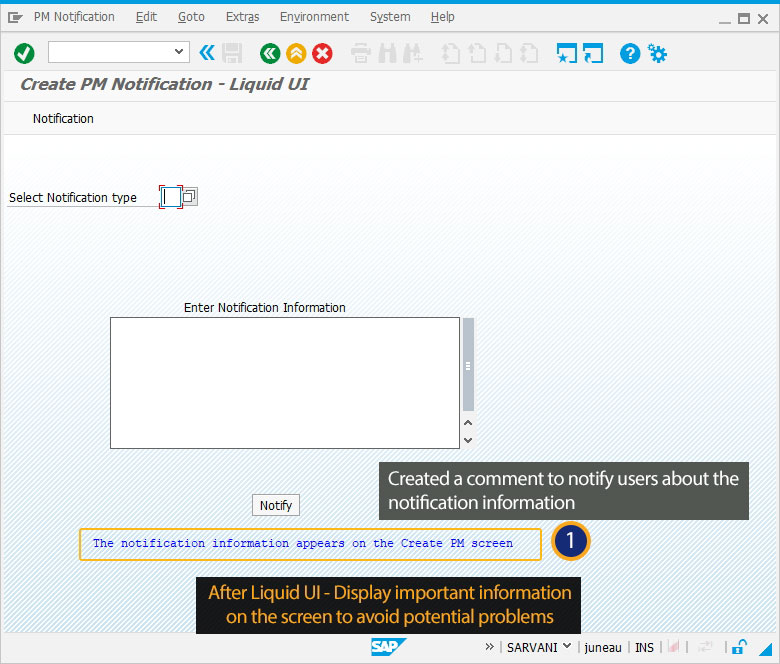Viewport: 780px width, 664px height.
Task: Open the Extras menu
Action: click(x=243, y=17)
